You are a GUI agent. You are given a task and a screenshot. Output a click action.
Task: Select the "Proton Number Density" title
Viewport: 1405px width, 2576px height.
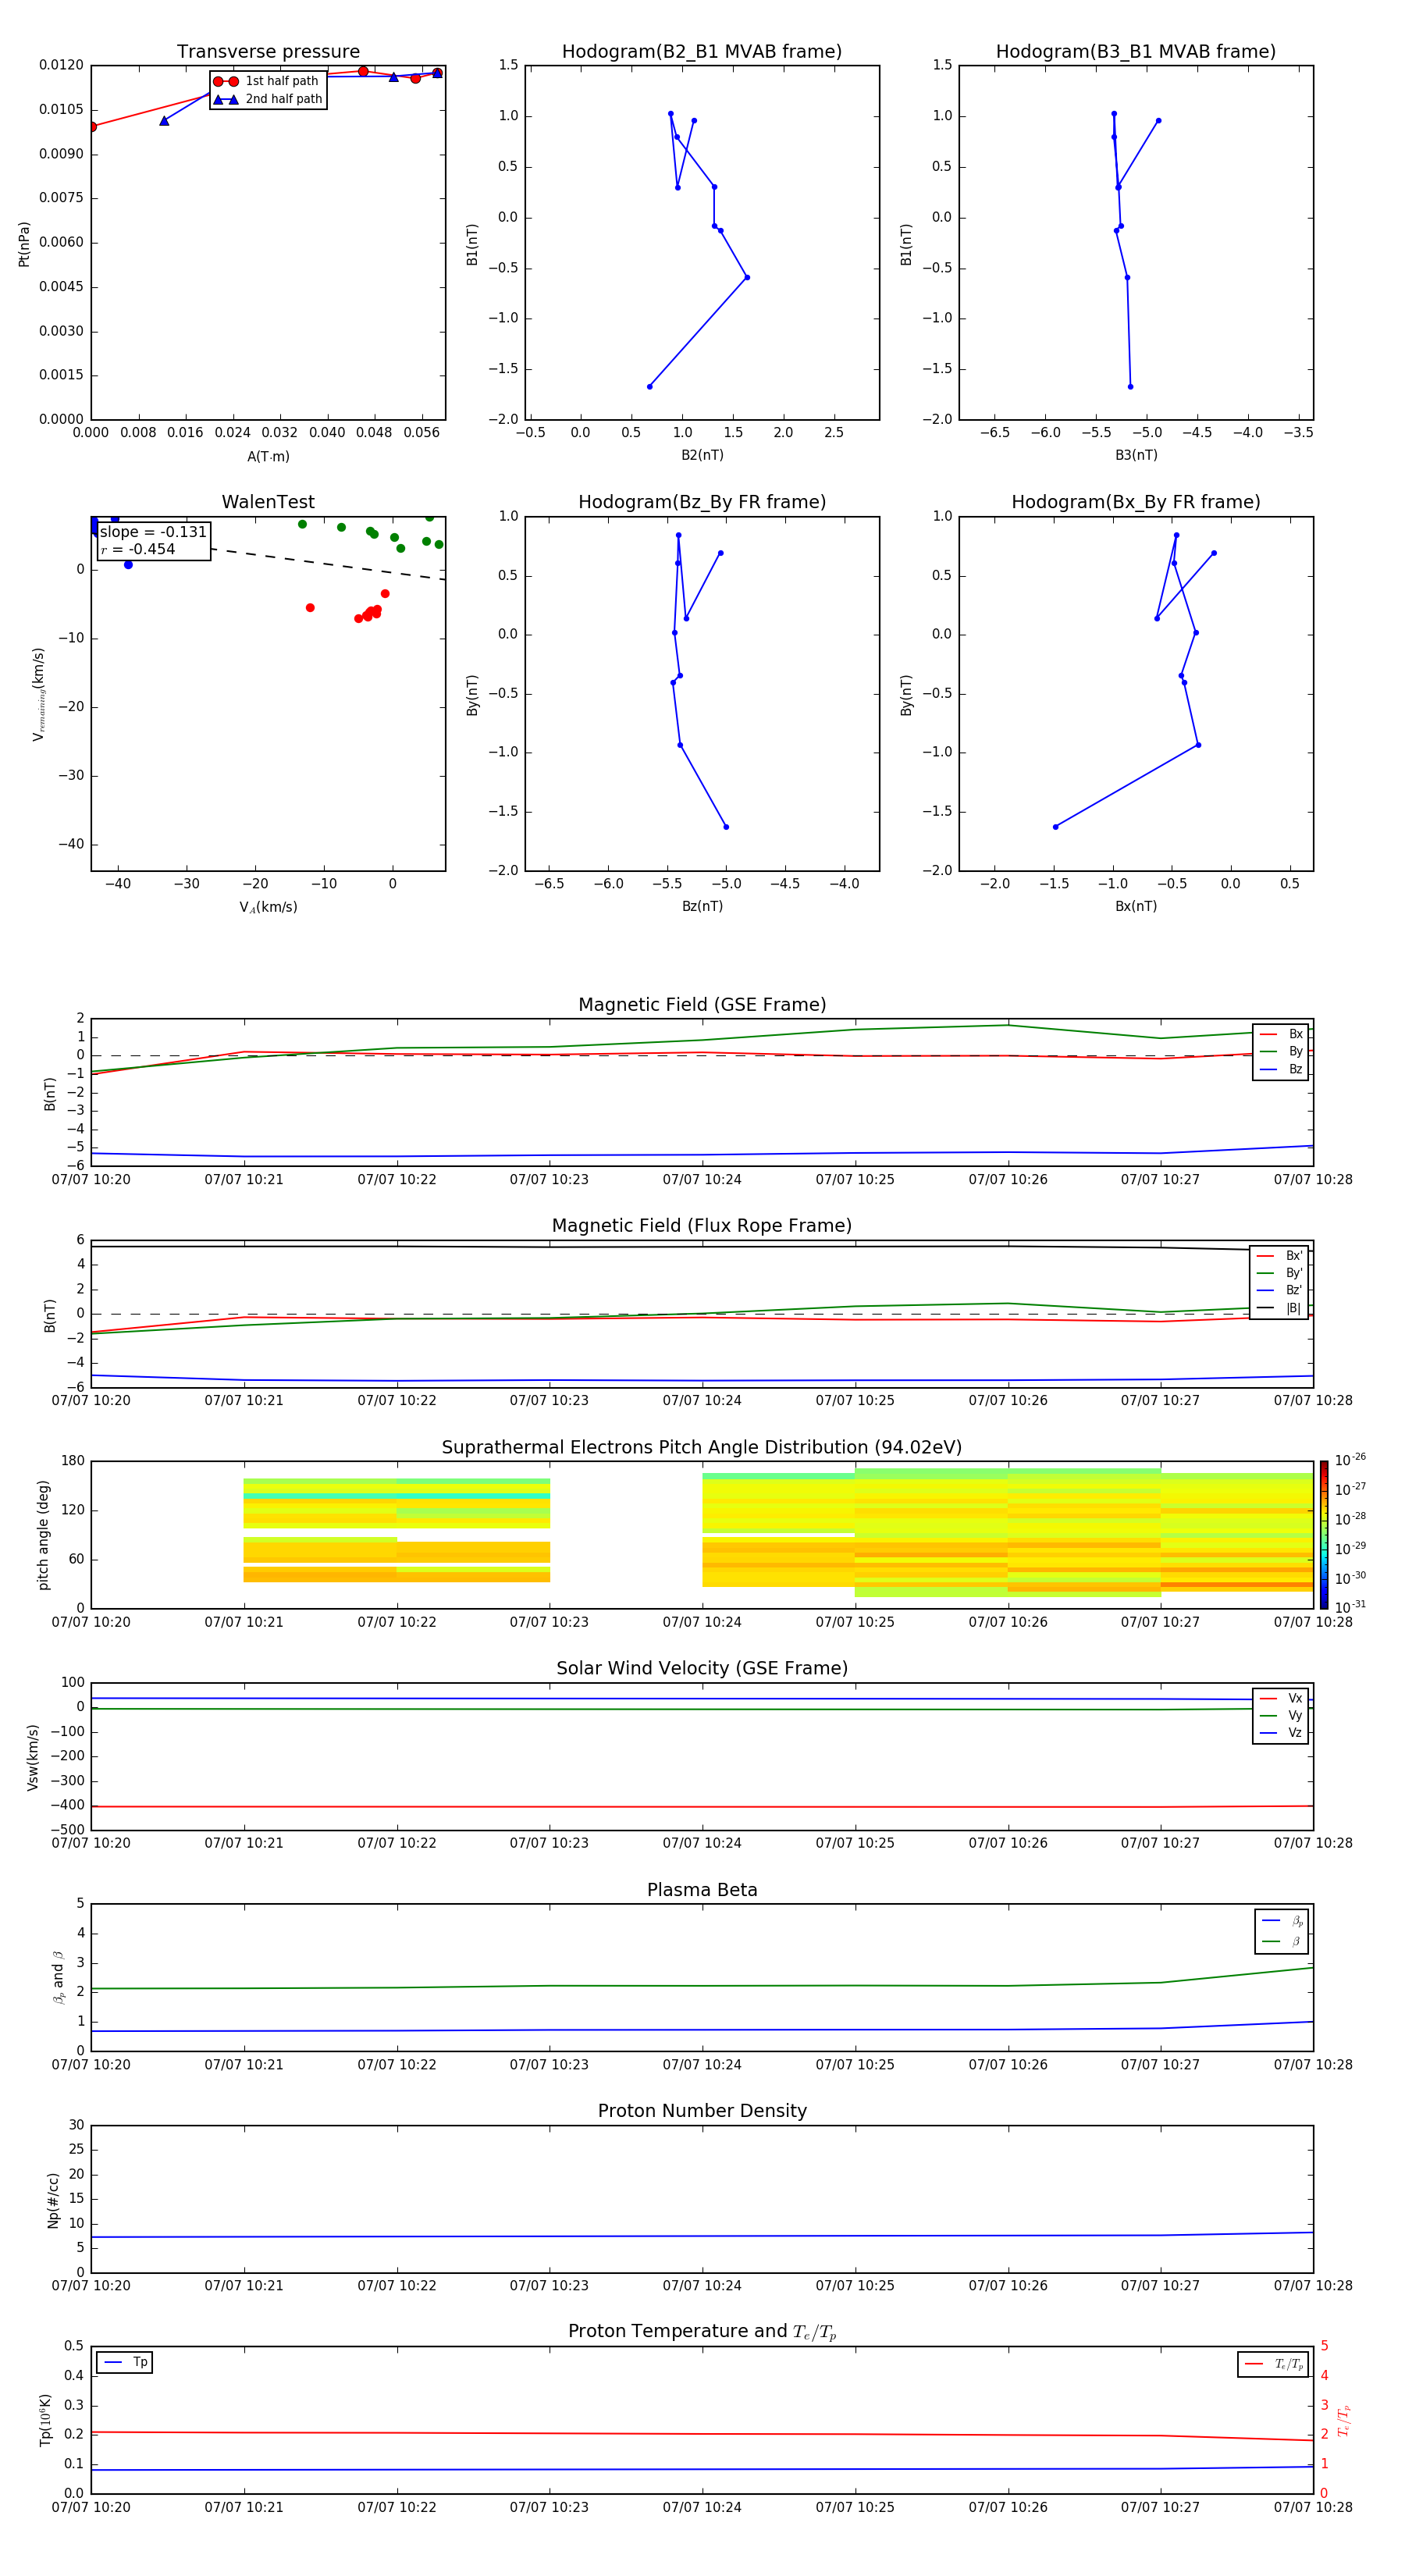(x=702, y=2111)
